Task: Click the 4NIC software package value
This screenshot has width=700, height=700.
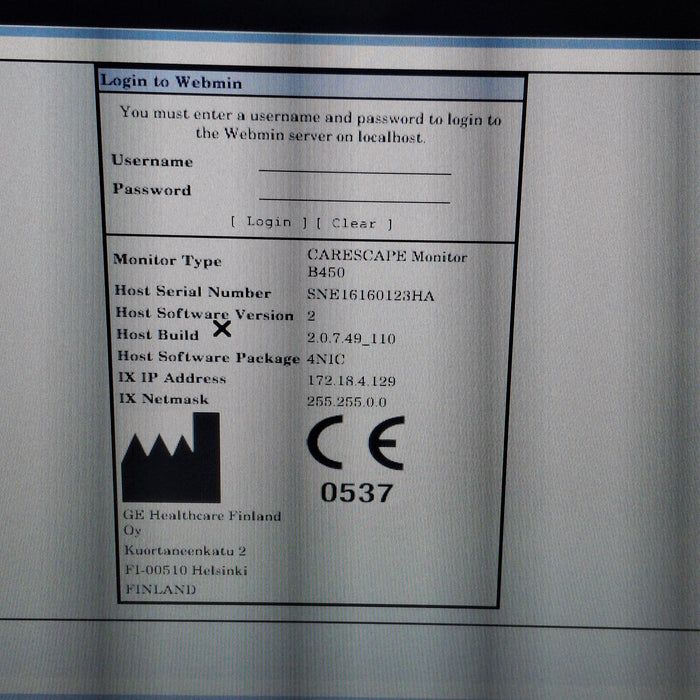Action: pyautogui.click(x=326, y=358)
